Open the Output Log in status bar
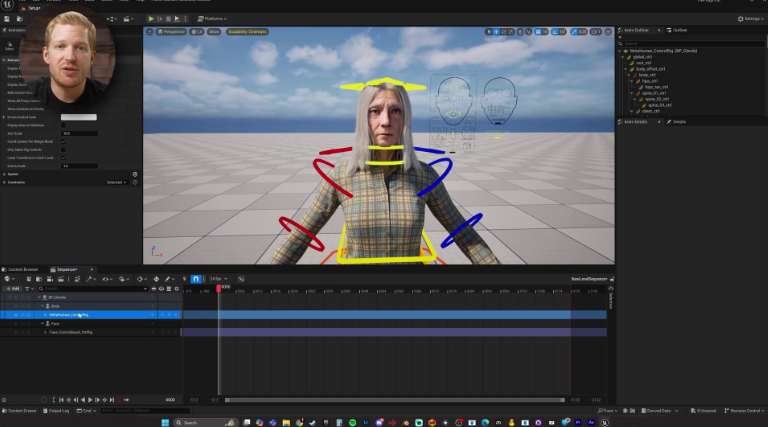The width and height of the screenshot is (768, 427). pos(56,411)
